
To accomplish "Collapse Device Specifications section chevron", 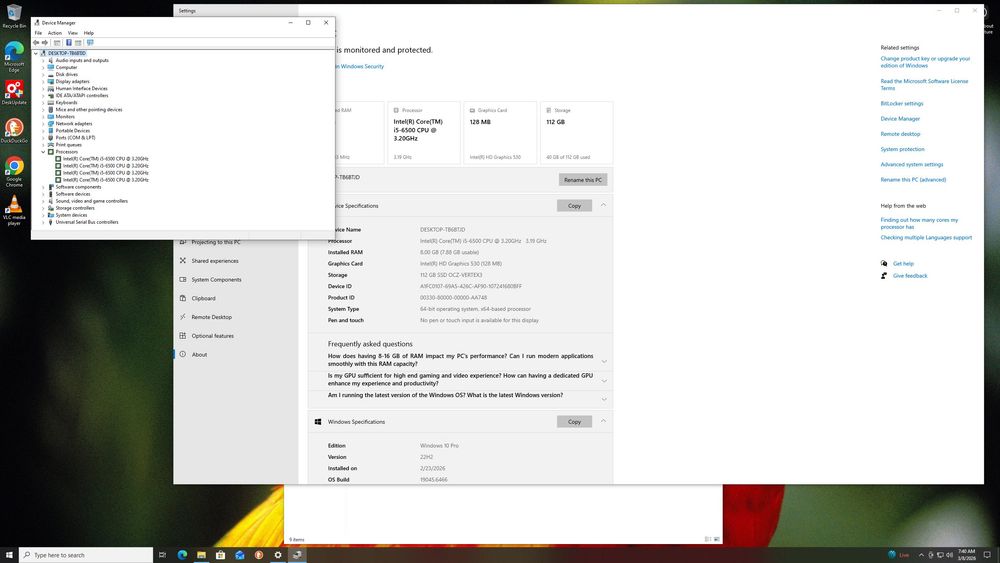I will coord(603,205).
